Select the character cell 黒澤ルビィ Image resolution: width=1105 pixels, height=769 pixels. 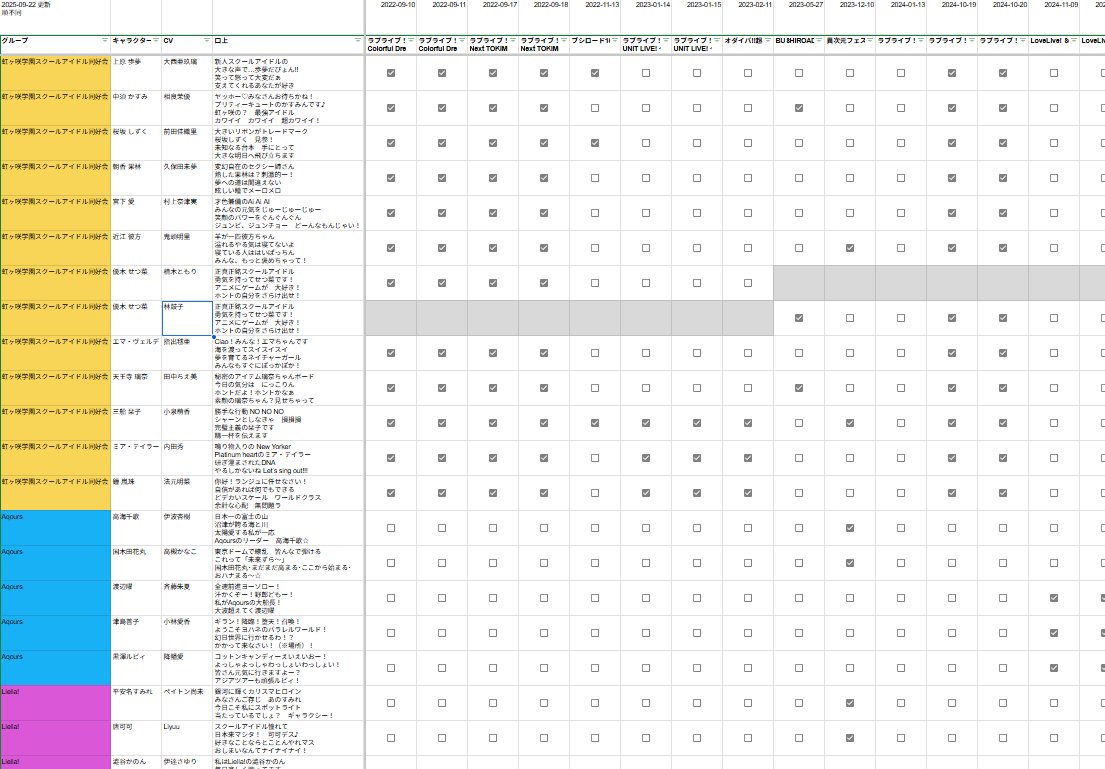[x=136, y=668]
